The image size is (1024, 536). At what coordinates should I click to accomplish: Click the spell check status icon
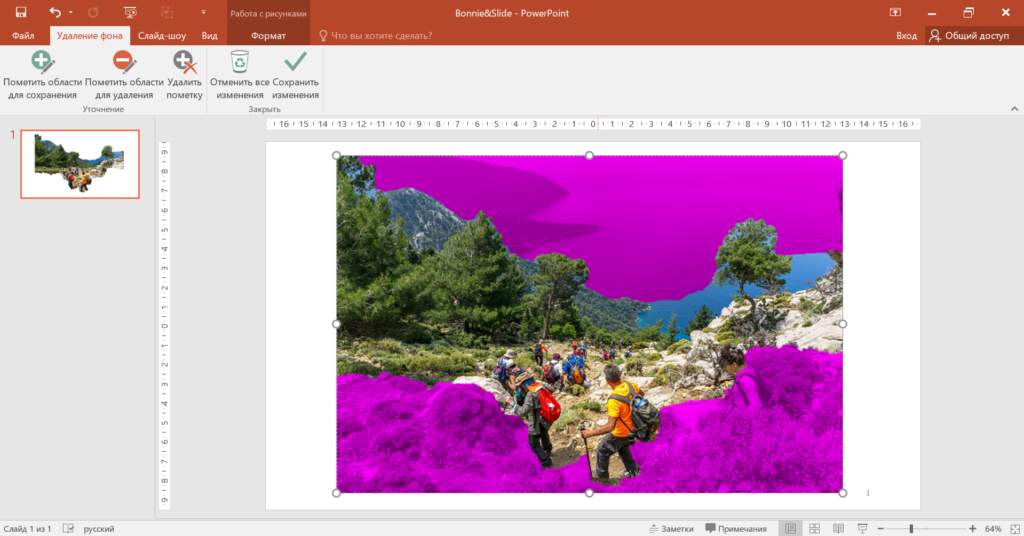click(68, 529)
